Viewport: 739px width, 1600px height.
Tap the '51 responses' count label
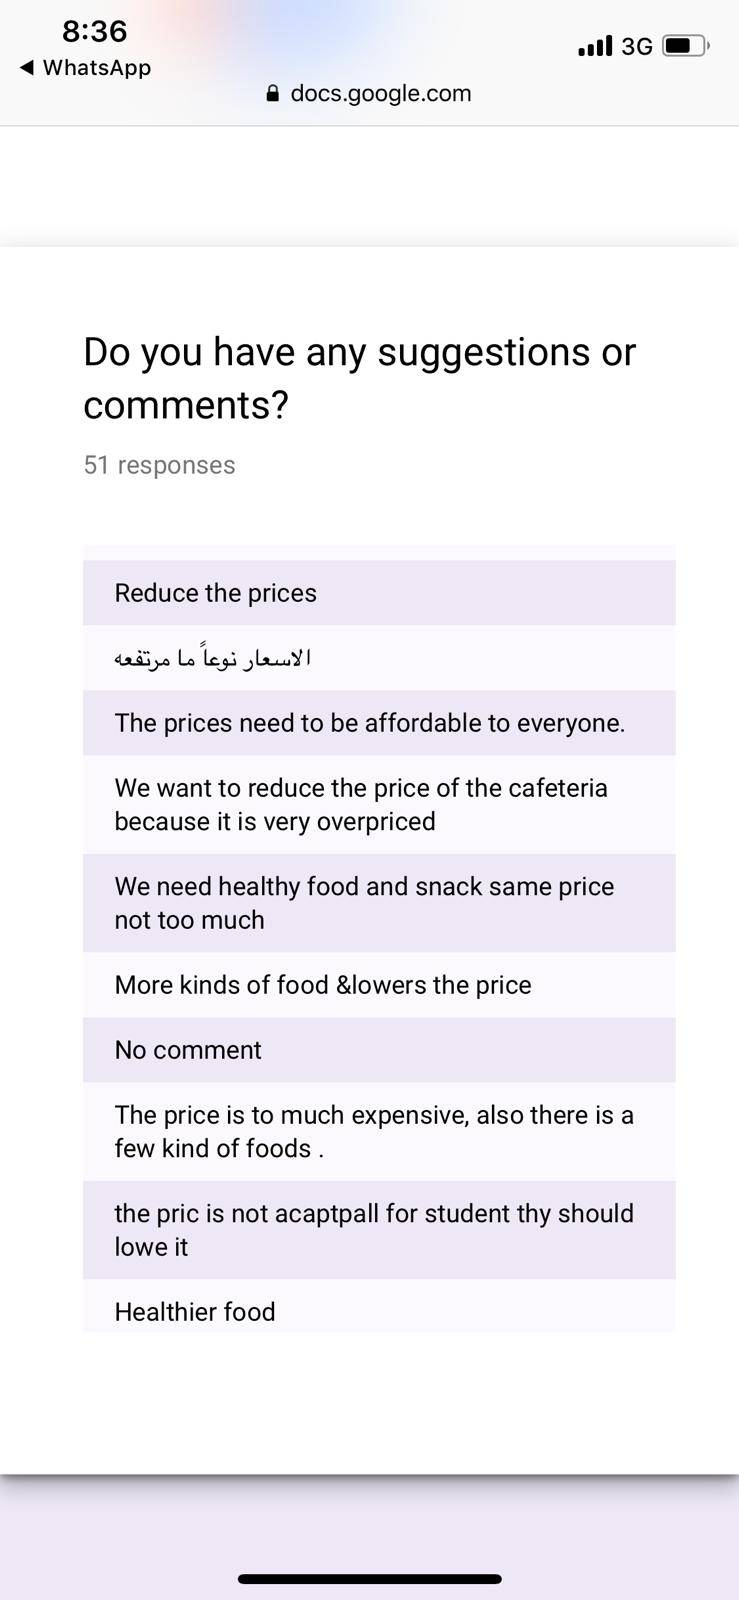(x=160, y=465)
